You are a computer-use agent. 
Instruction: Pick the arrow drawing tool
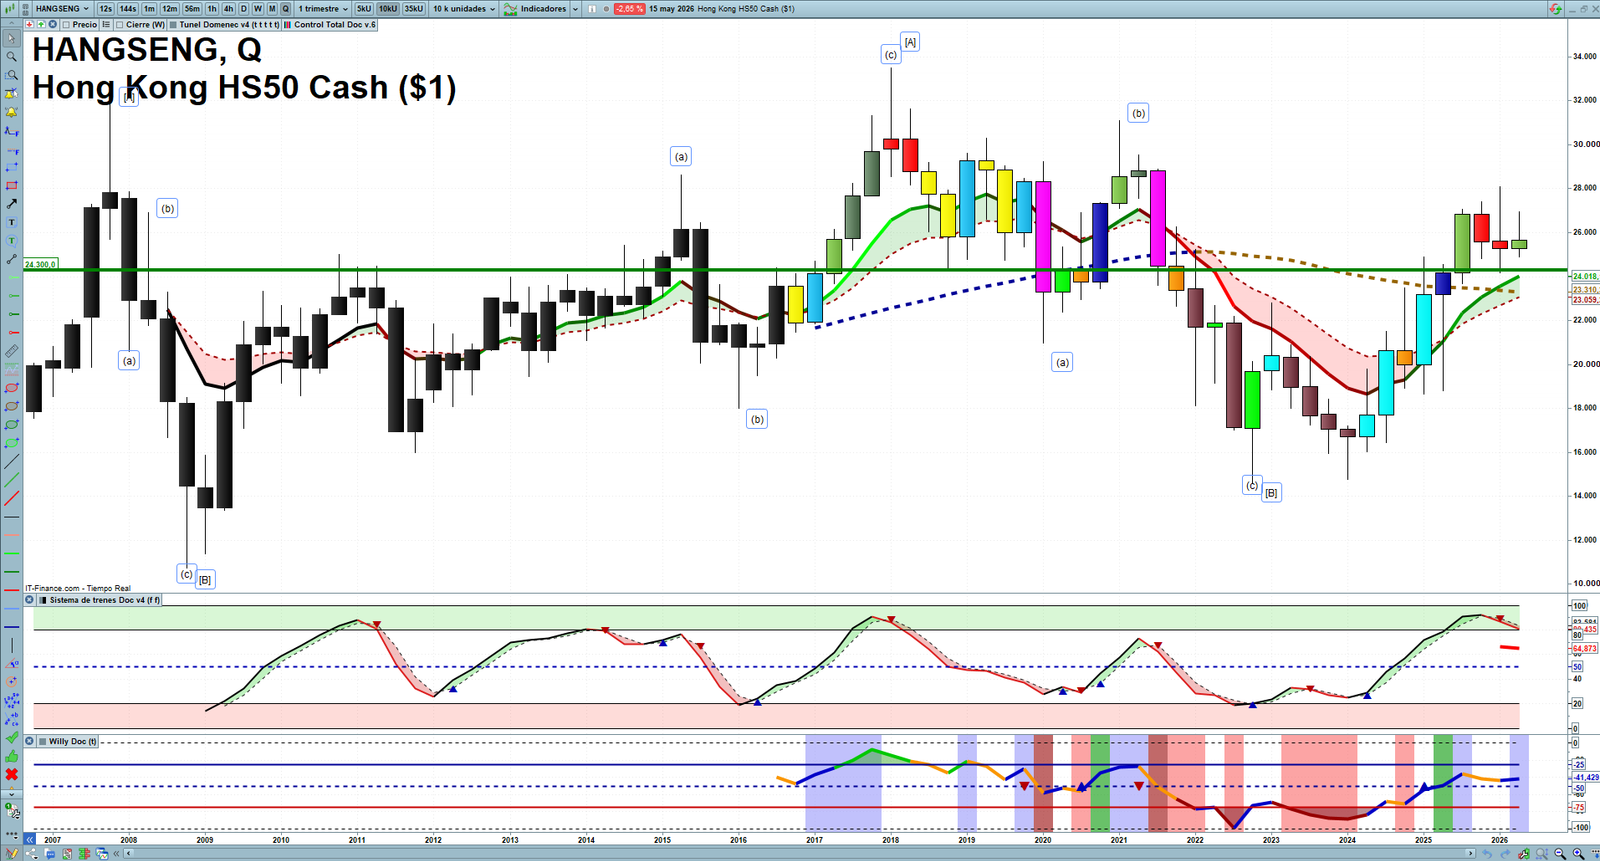[x=11, y=204]
